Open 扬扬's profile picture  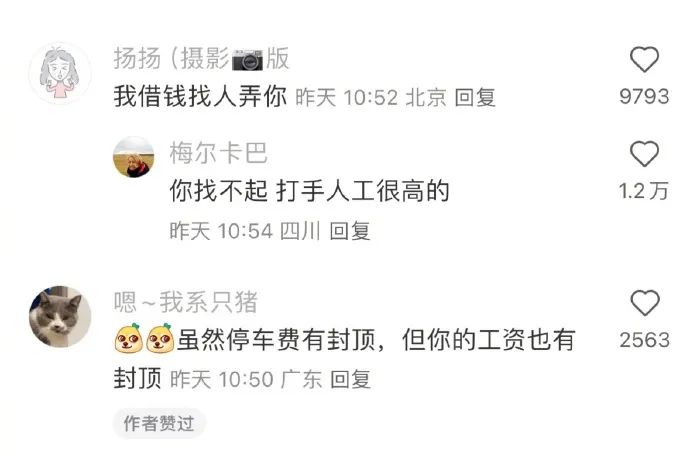point(60,73)
